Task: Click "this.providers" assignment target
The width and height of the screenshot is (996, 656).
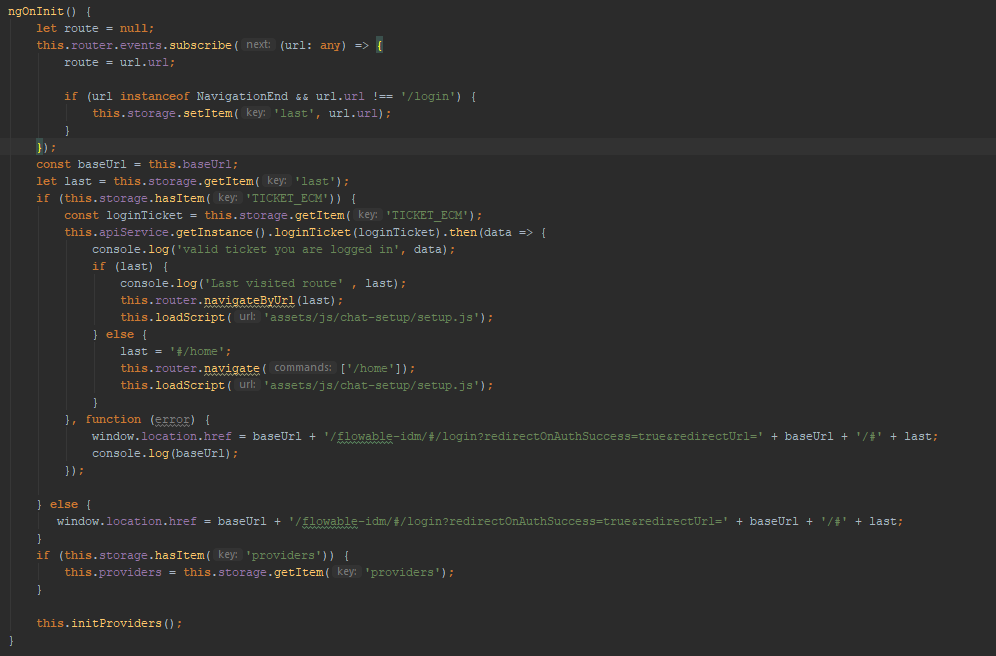Action: point(113,573)
